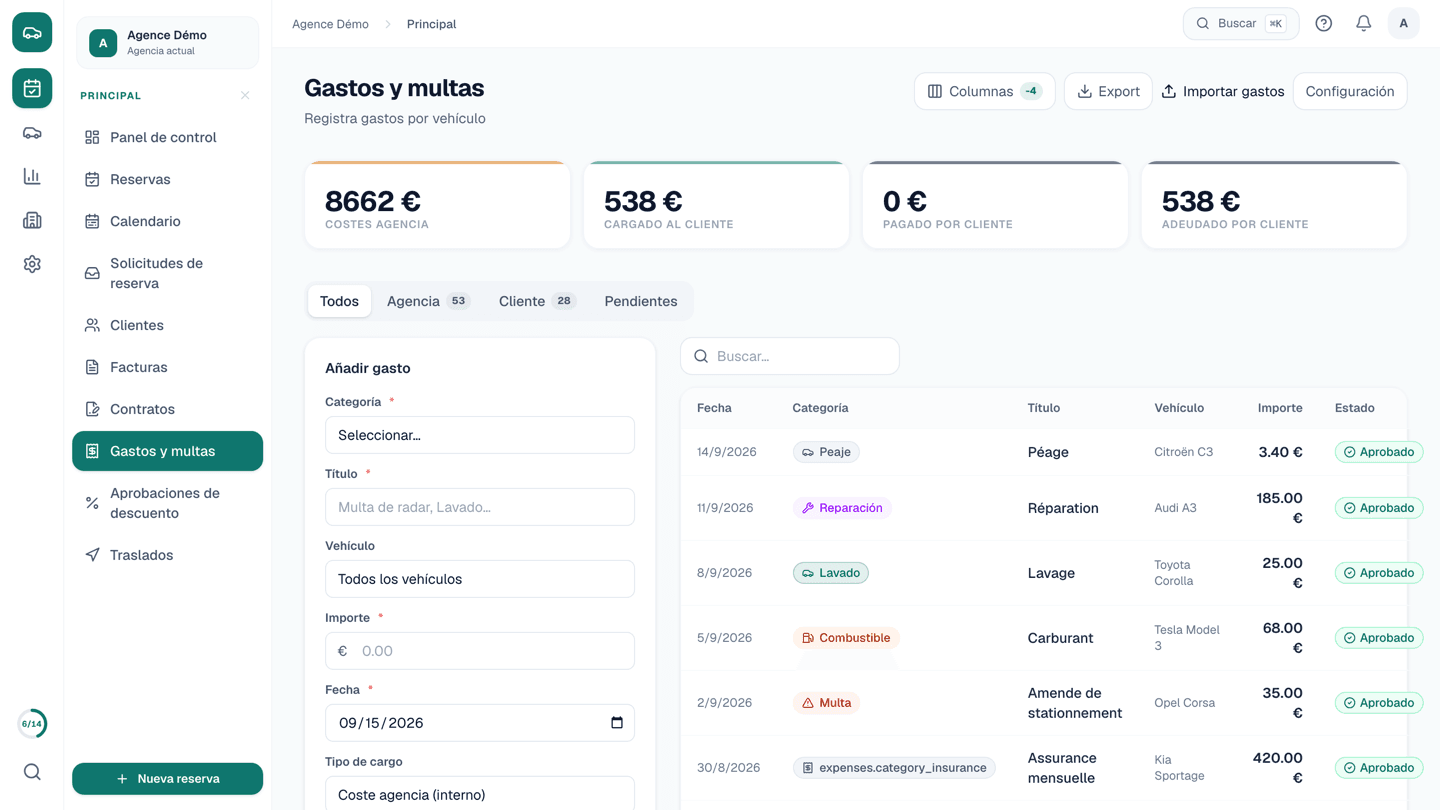The height and width of the screenshot is (810, 1440).
Task: Open the notifications bell icon
Action: (1363, 23)
